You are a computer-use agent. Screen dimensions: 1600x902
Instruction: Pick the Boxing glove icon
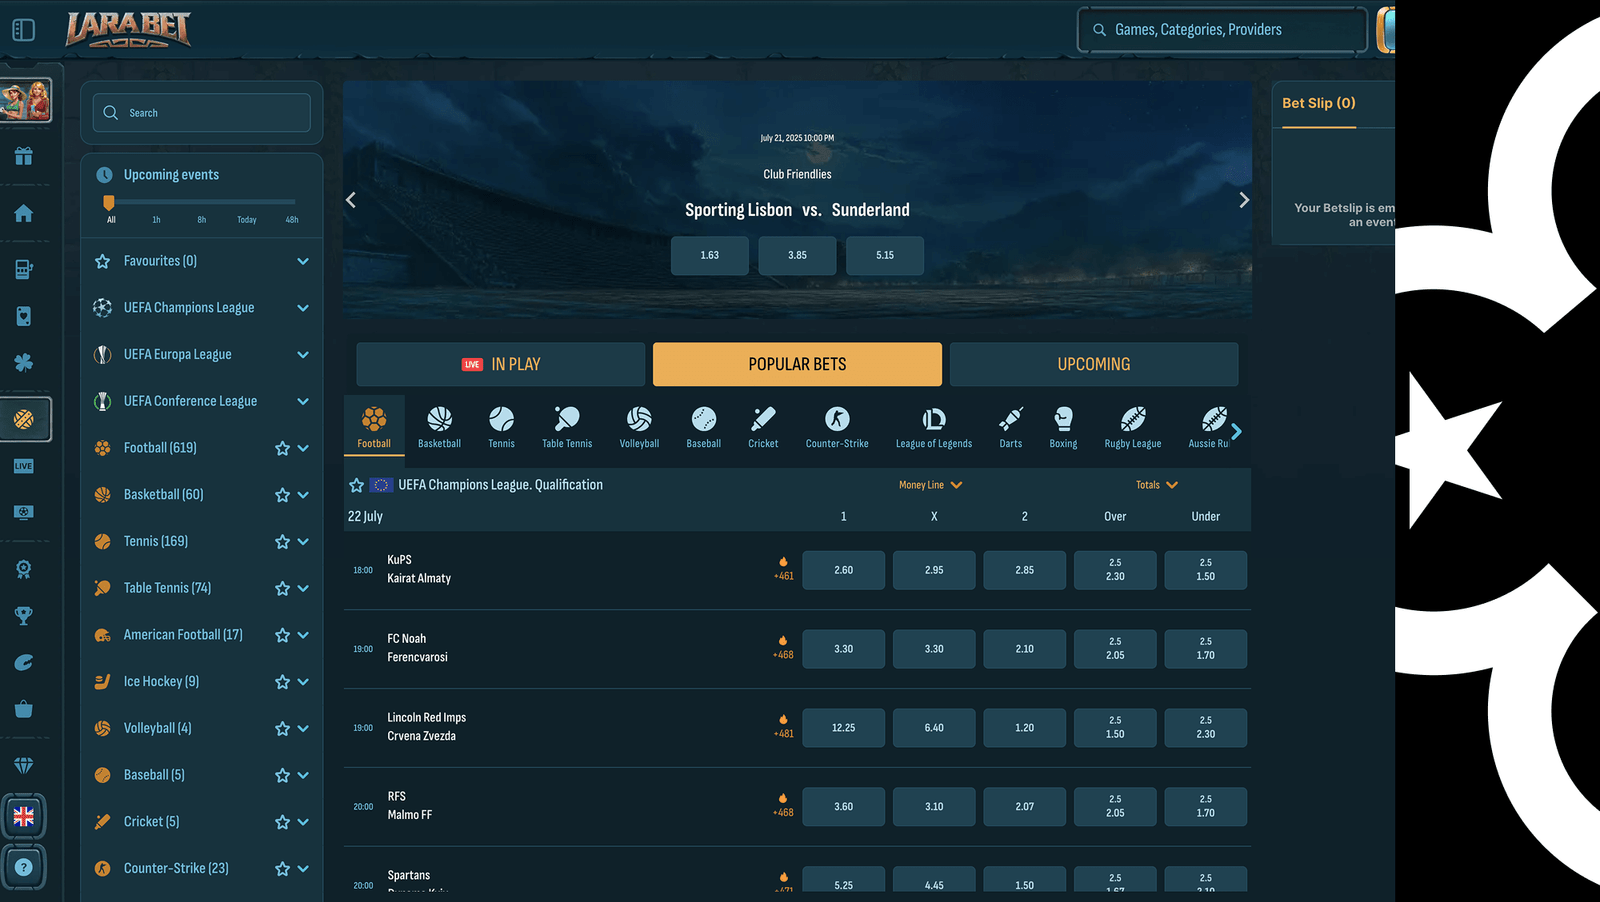(1063, 427)
